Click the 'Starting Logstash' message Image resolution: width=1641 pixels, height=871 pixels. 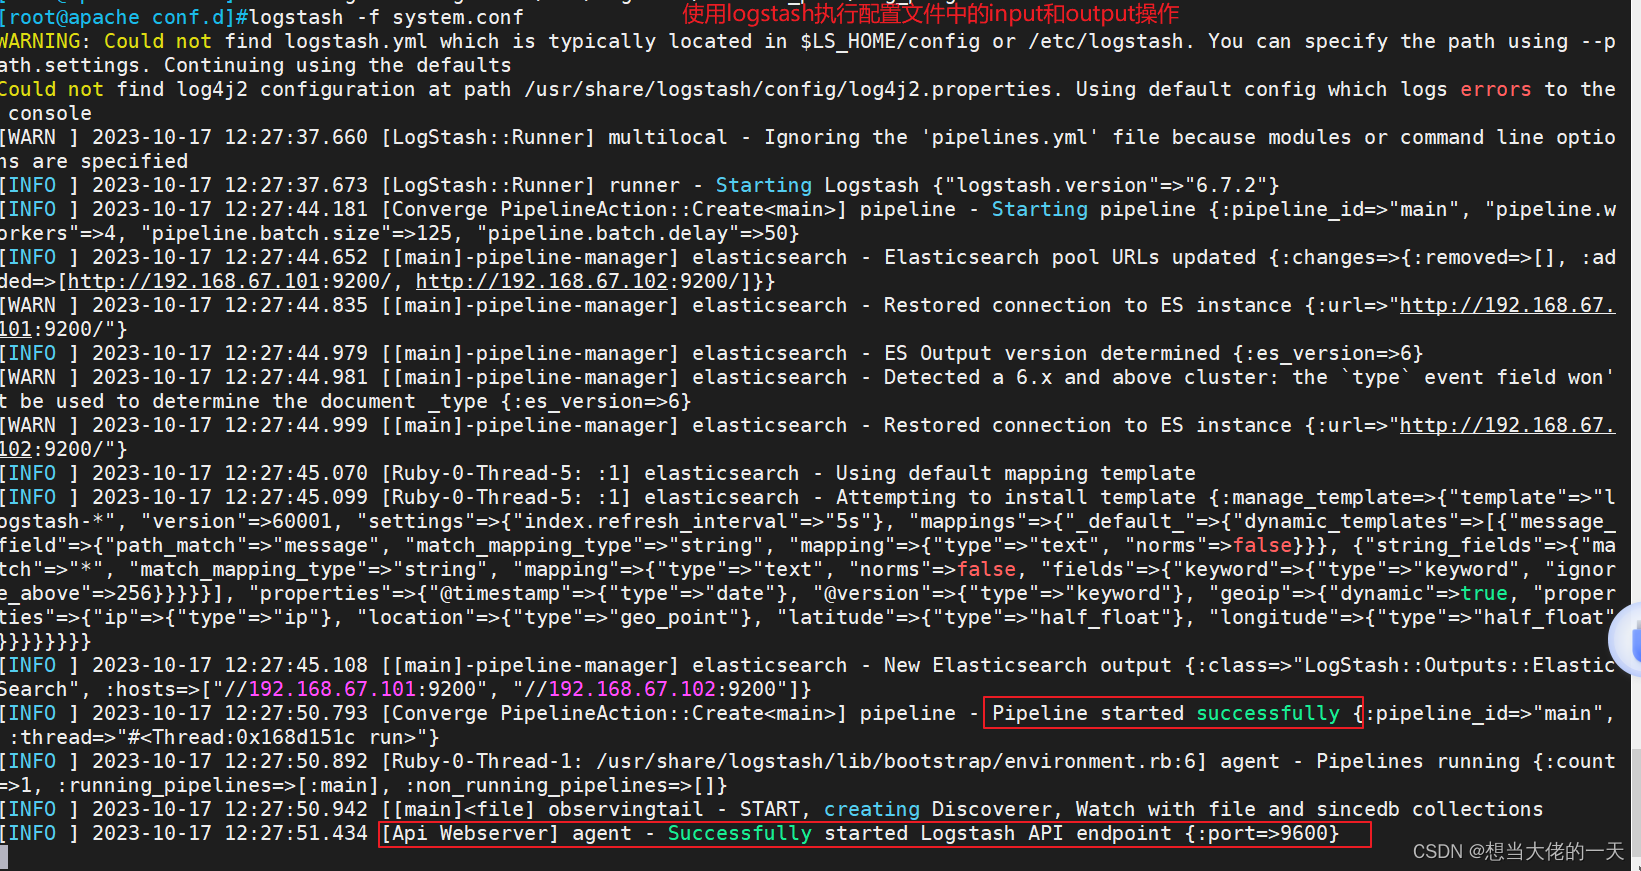coord(817,185)
